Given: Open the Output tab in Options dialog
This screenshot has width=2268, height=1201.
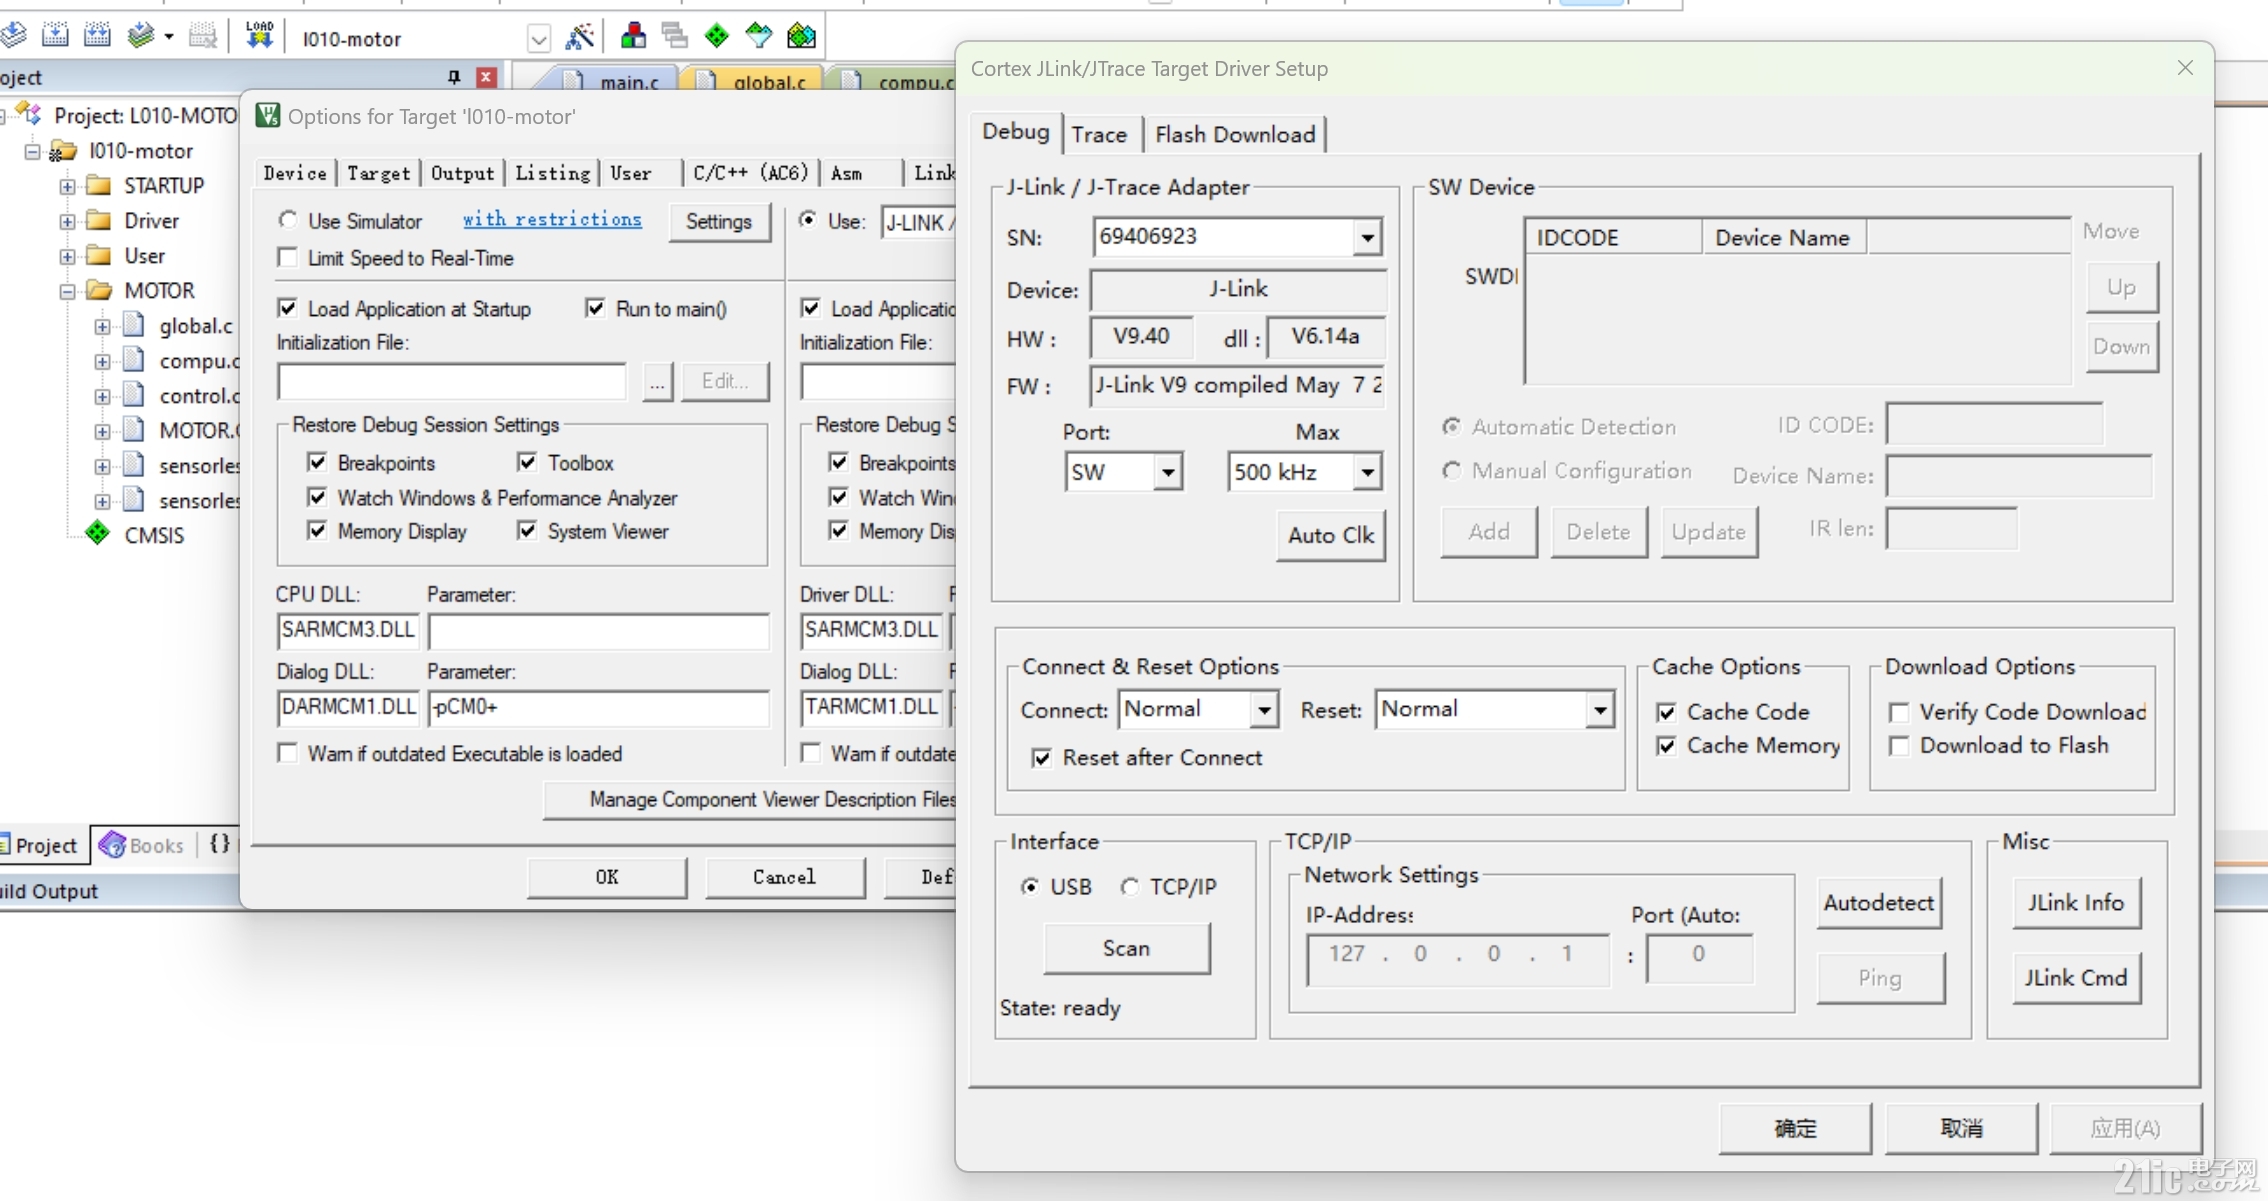Looking at the screenshot, I should [x=462, y=173].
